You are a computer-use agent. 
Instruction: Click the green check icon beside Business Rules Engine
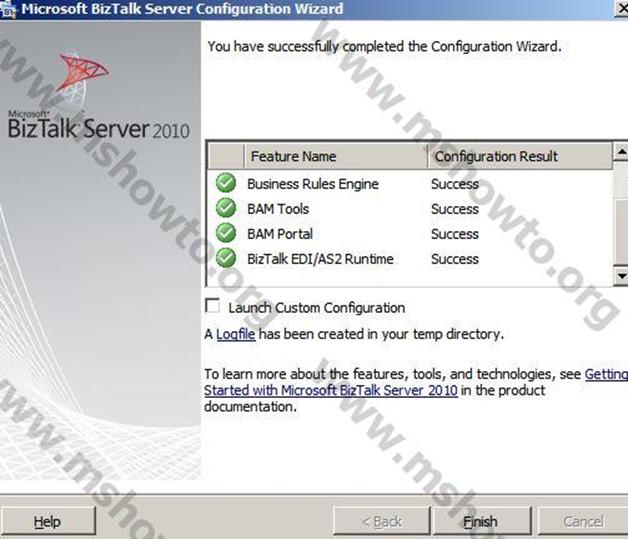click(226, 183)
